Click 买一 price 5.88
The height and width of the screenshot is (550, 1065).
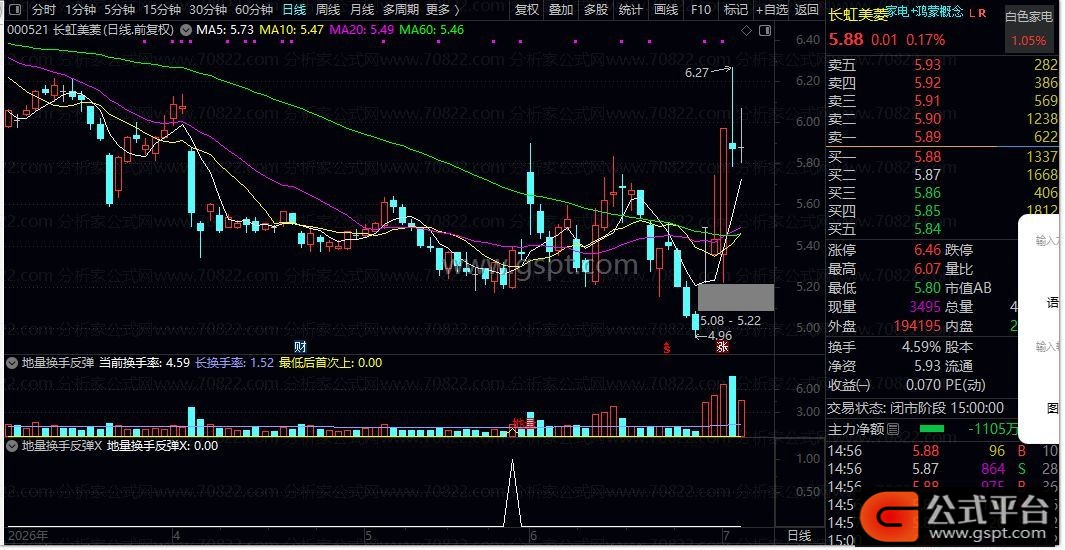[x=927, y=158]
